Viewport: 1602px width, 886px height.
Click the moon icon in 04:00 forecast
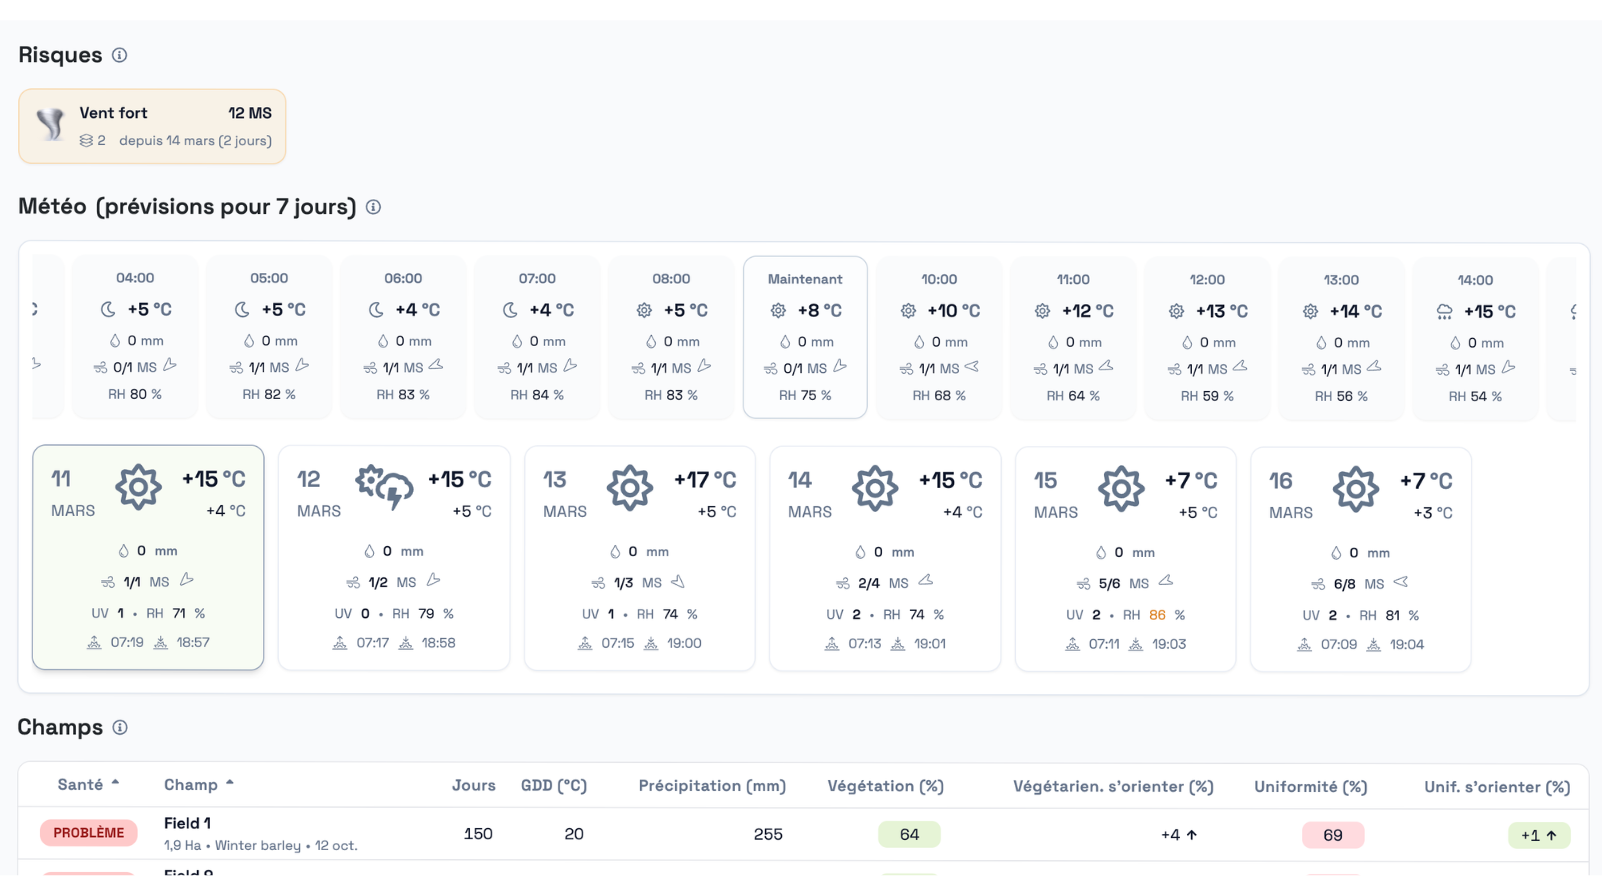(108, 310)
